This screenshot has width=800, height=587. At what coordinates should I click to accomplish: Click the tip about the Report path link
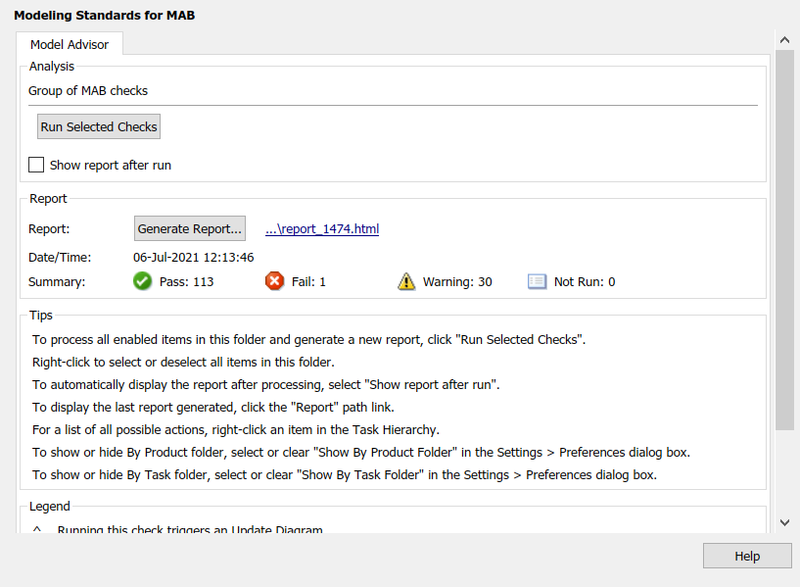(213, 407)
